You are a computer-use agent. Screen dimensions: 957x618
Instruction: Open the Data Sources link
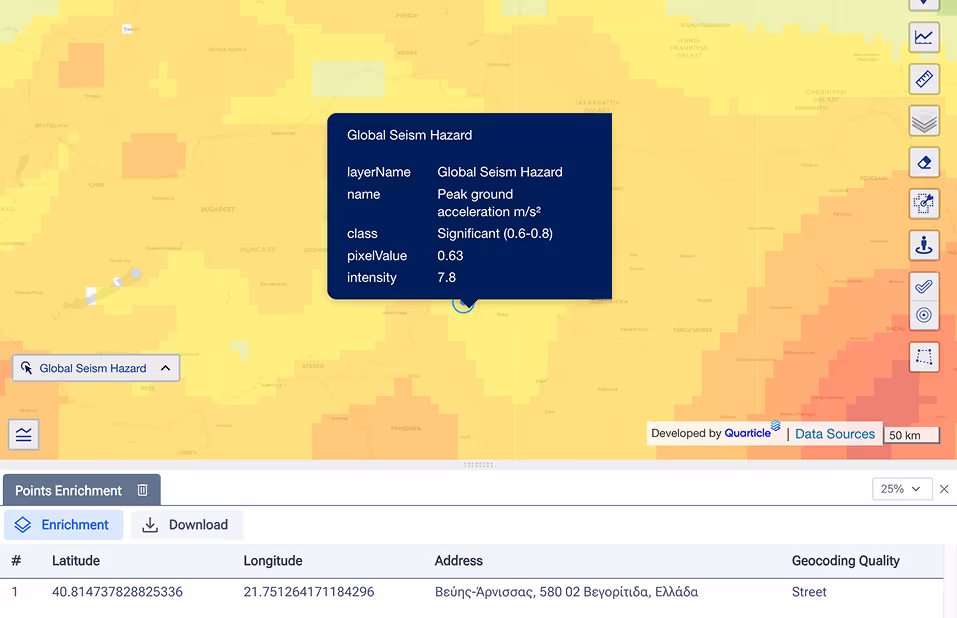834,434
